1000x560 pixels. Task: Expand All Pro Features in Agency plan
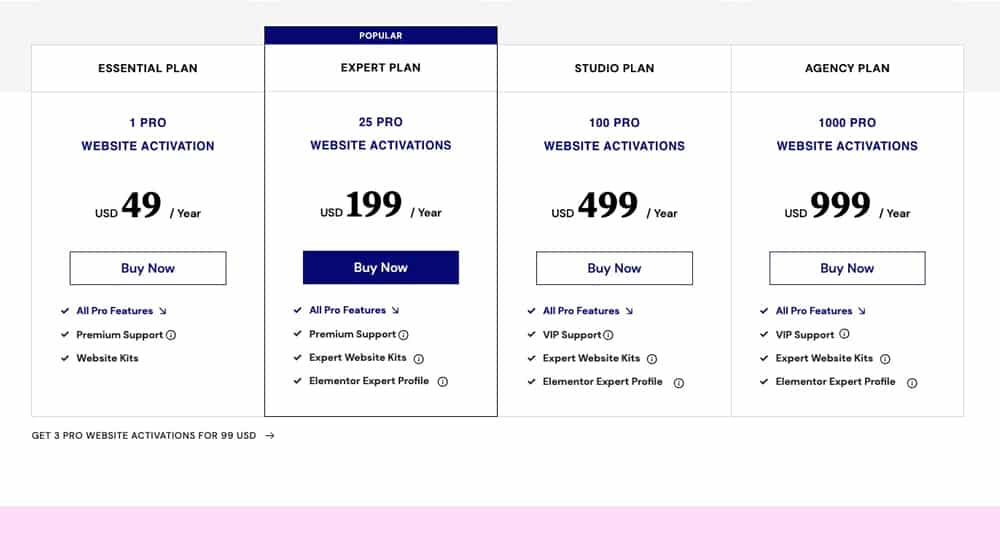(820, 311)
